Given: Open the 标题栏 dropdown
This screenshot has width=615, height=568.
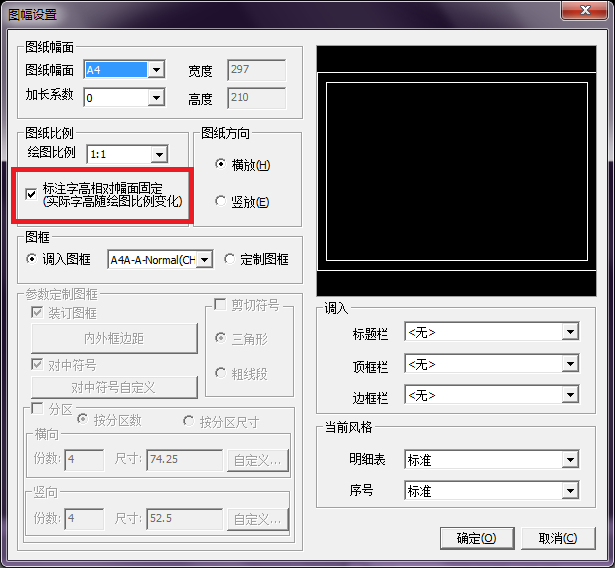Looking at the screenshot, I should click(570, 332).
